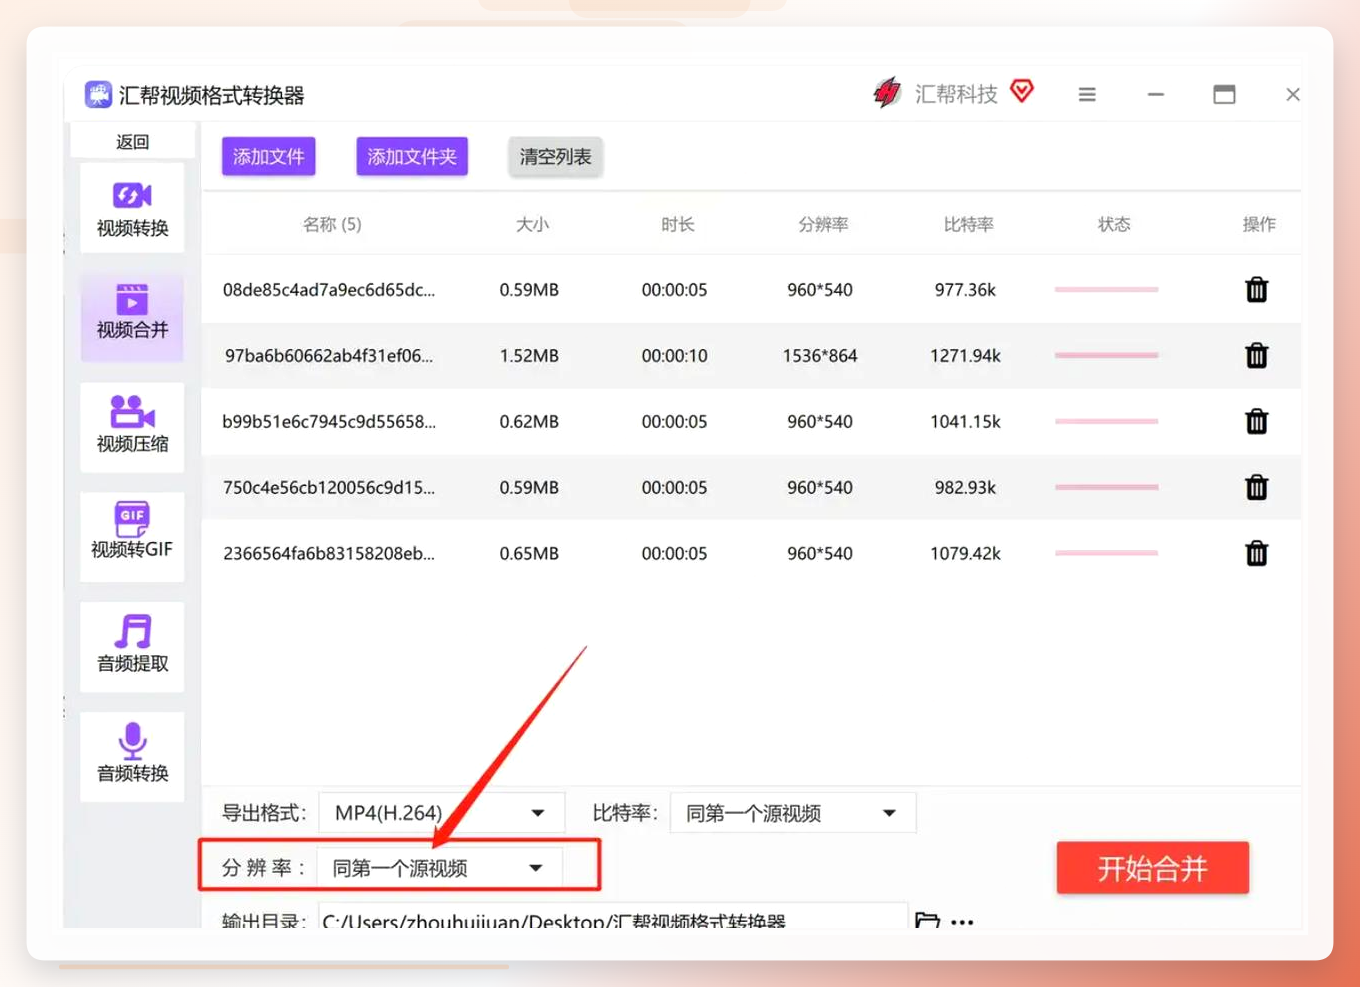
Task: Browse output folder via folder icon
Action: point(927,920)
